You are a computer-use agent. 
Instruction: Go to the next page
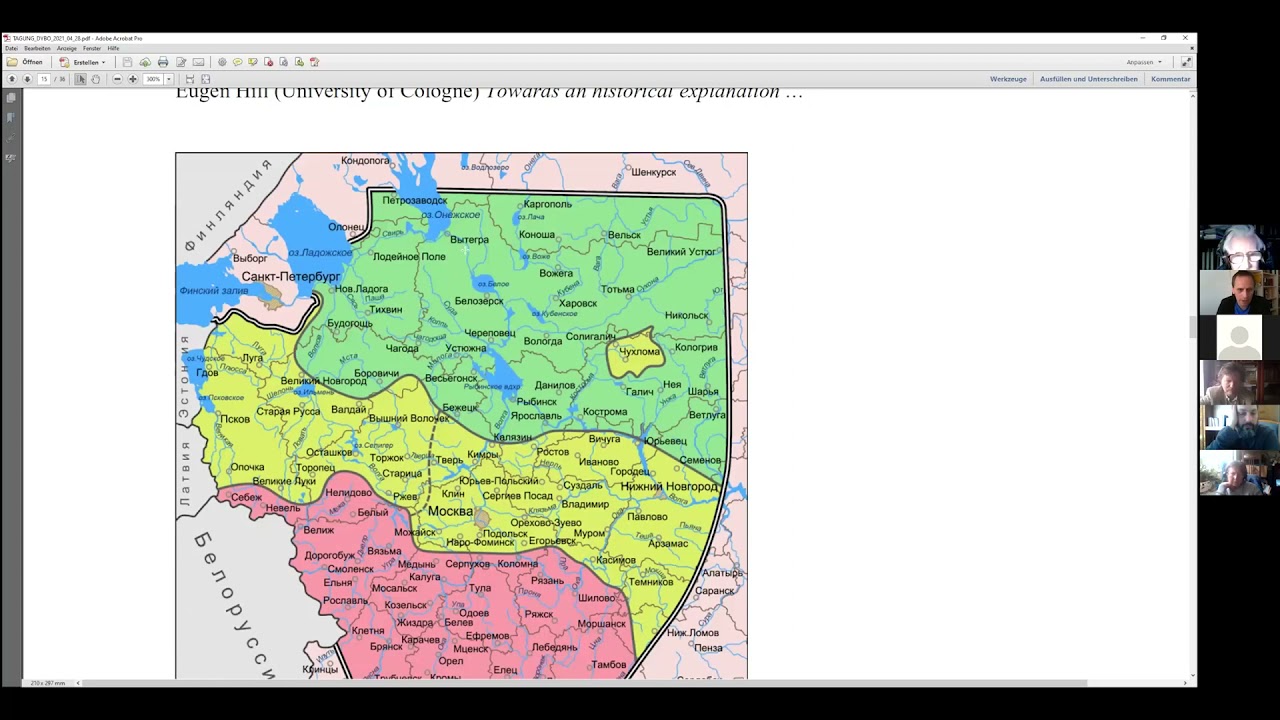pos(27,79)
